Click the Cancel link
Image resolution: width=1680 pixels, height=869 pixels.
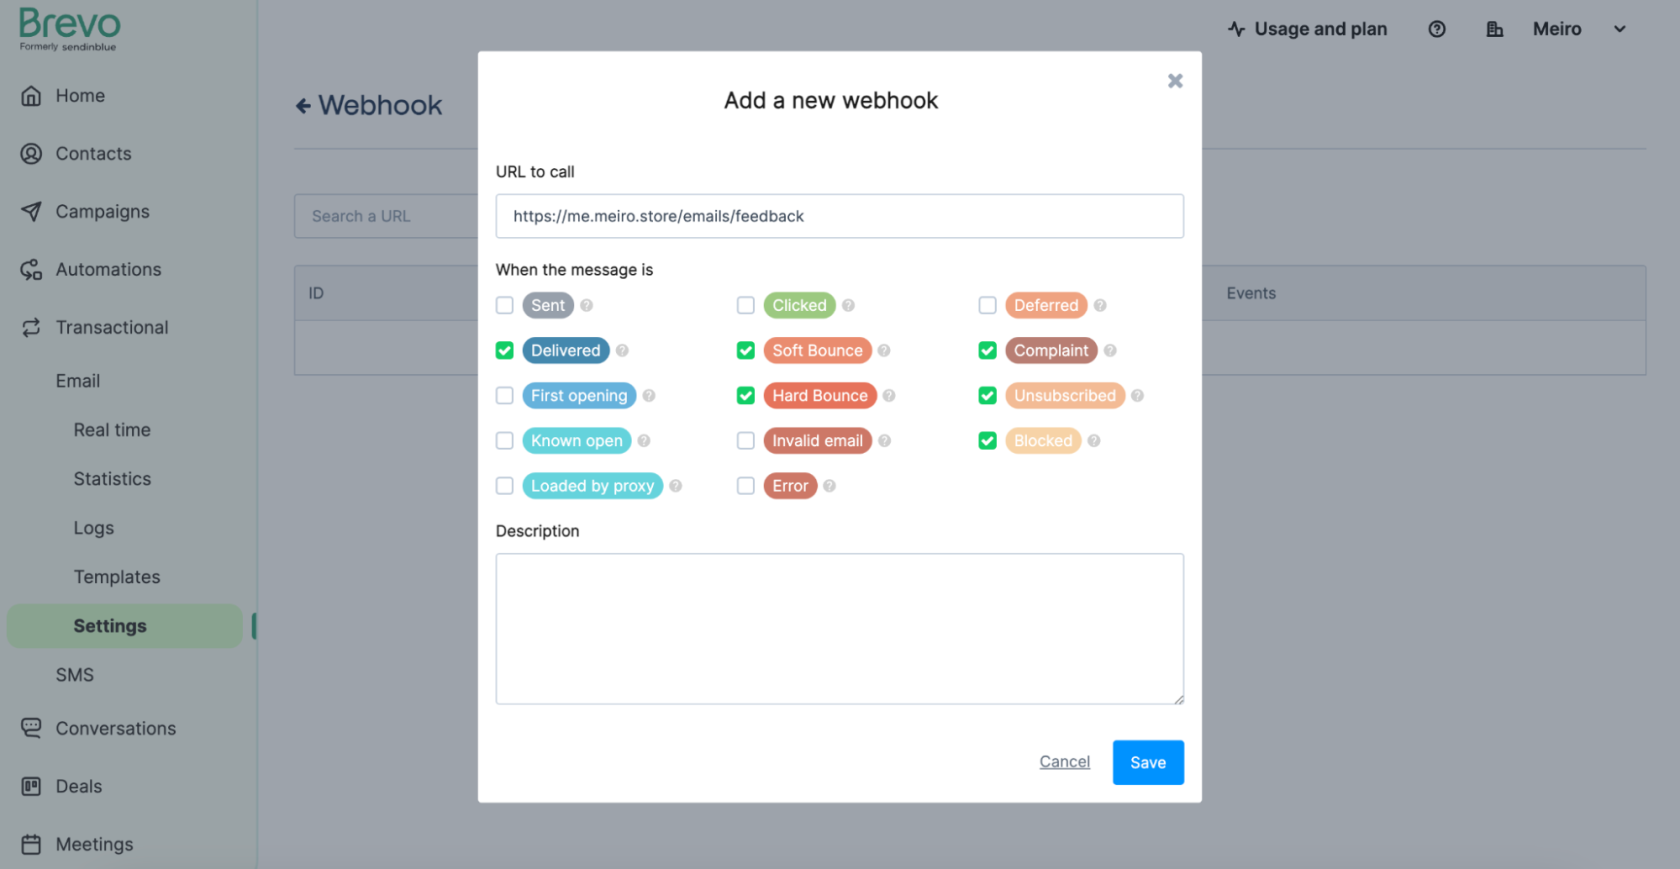click(1065, 762)
